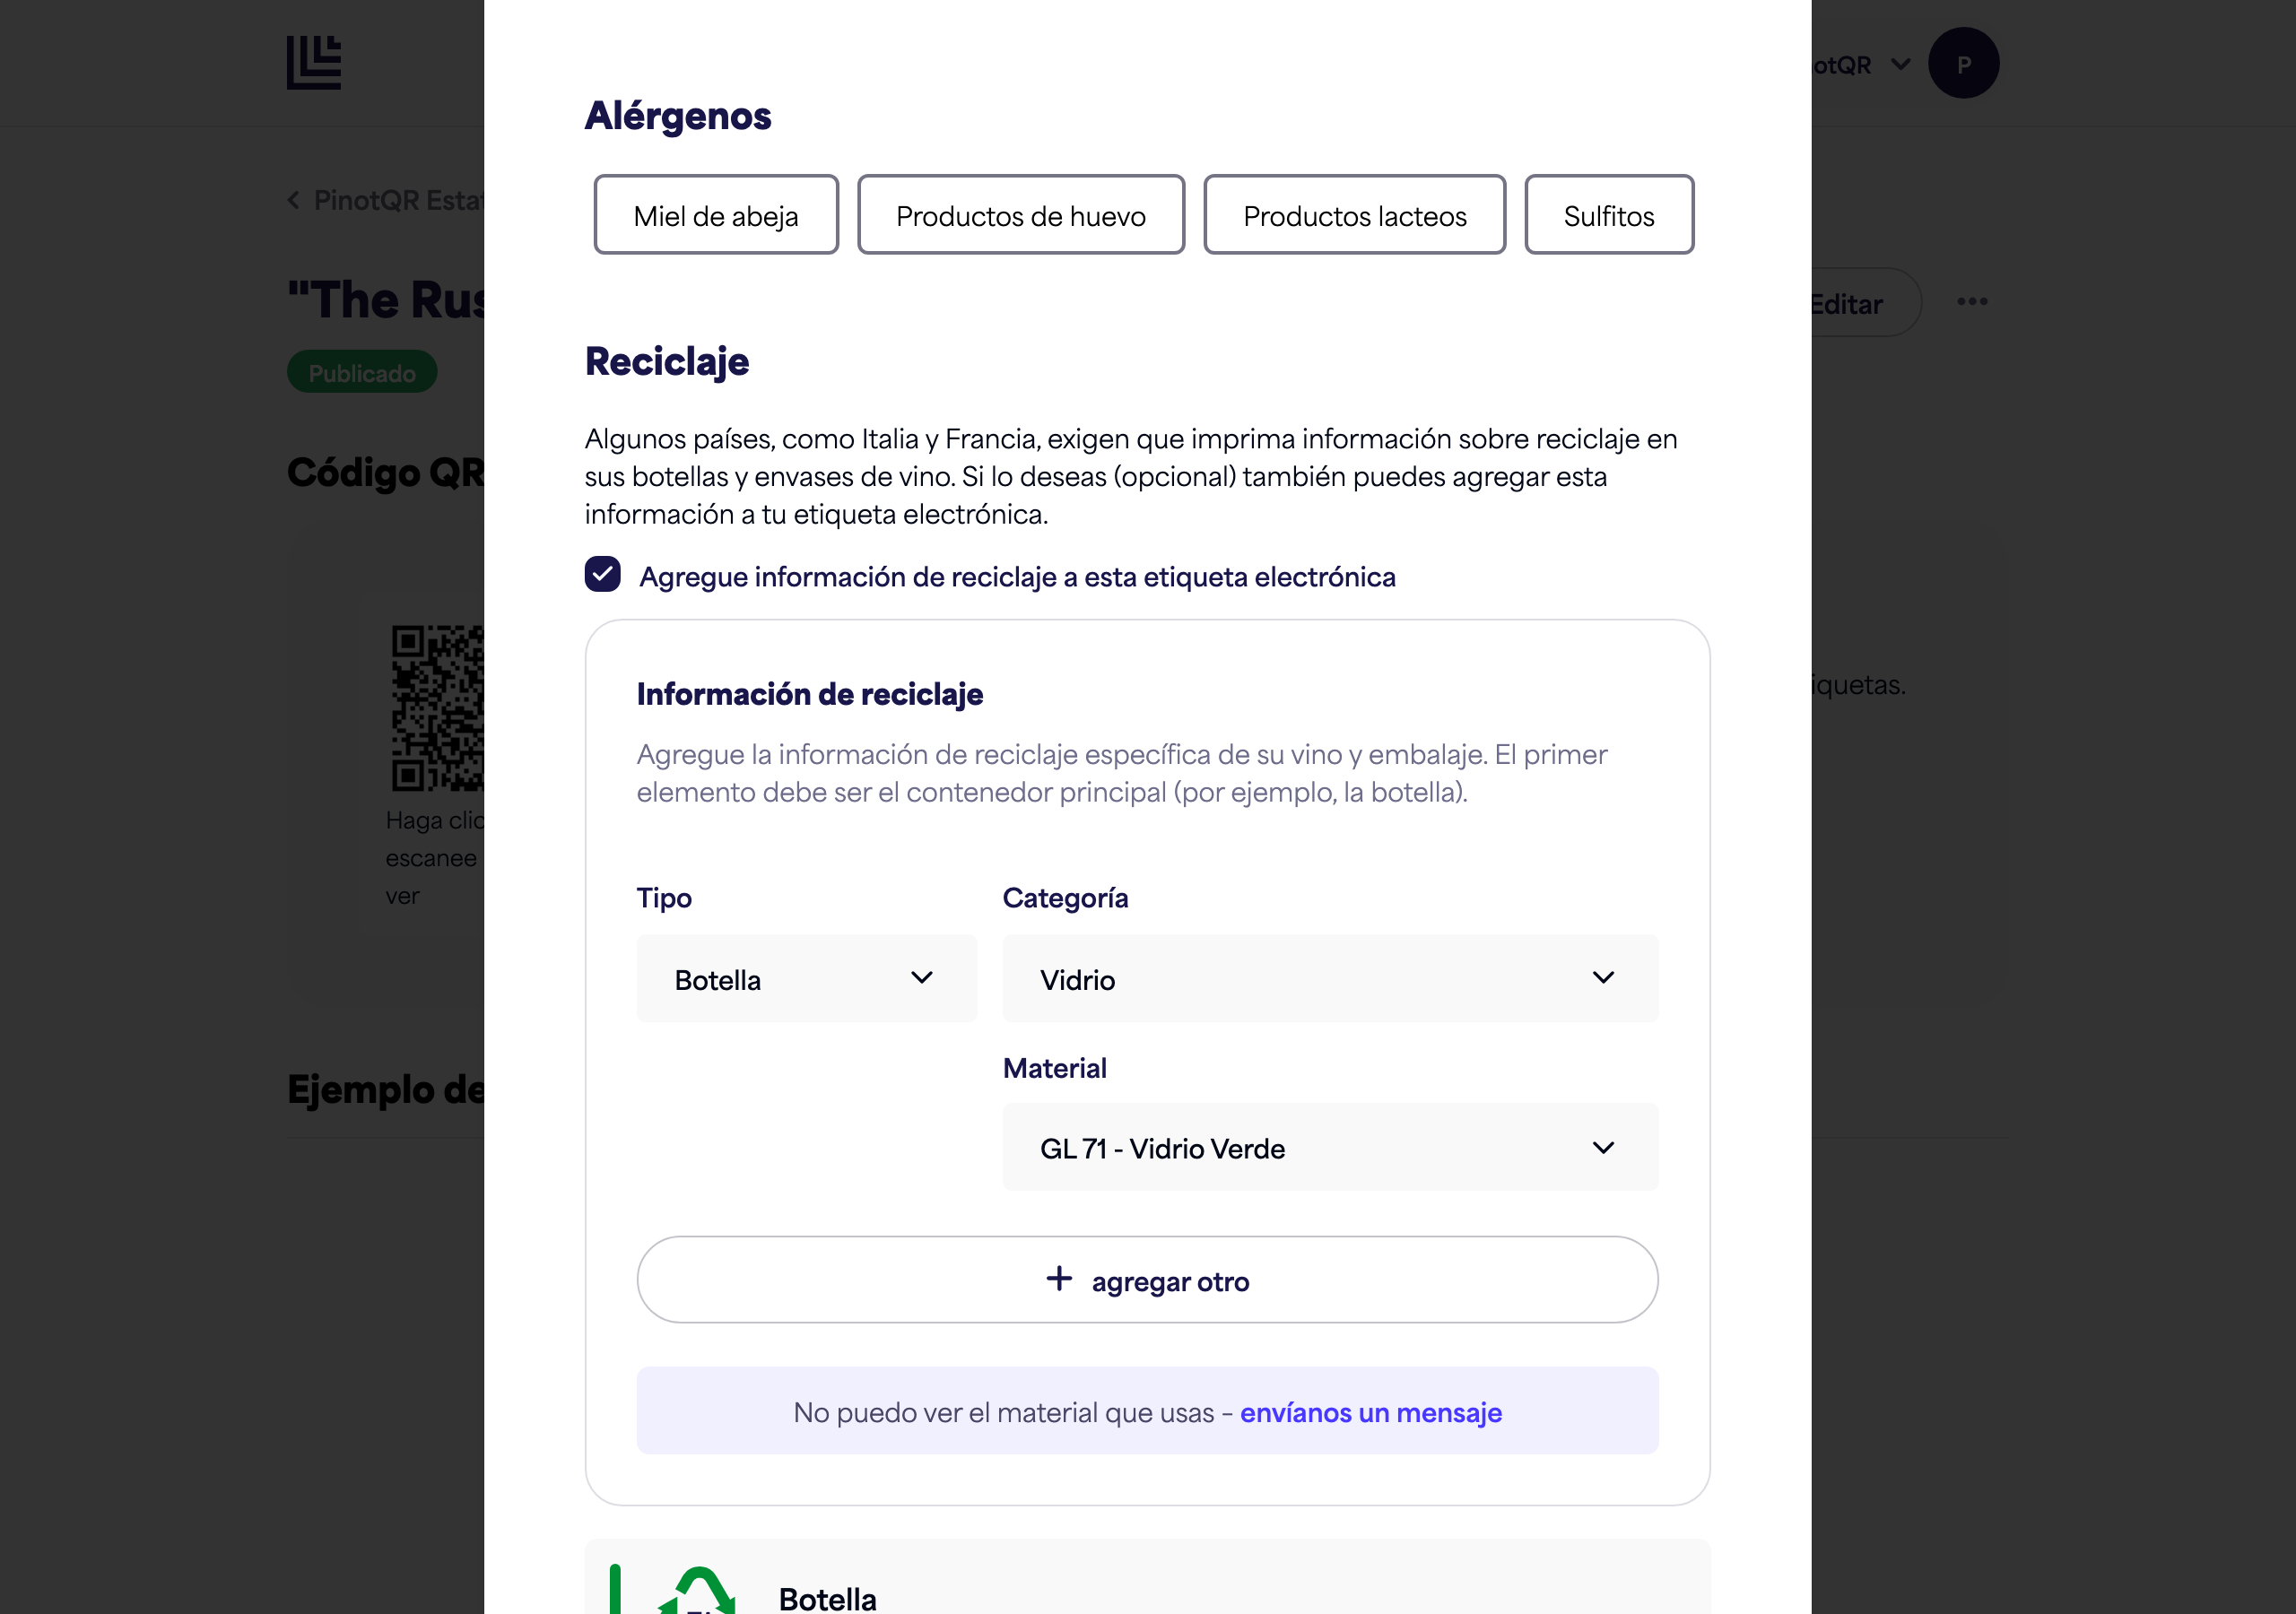Click the Publicado status badge
Image resolution: width=2296 pixels, height=1614 pixels.
pyautogui.click(x=362, y=372)
